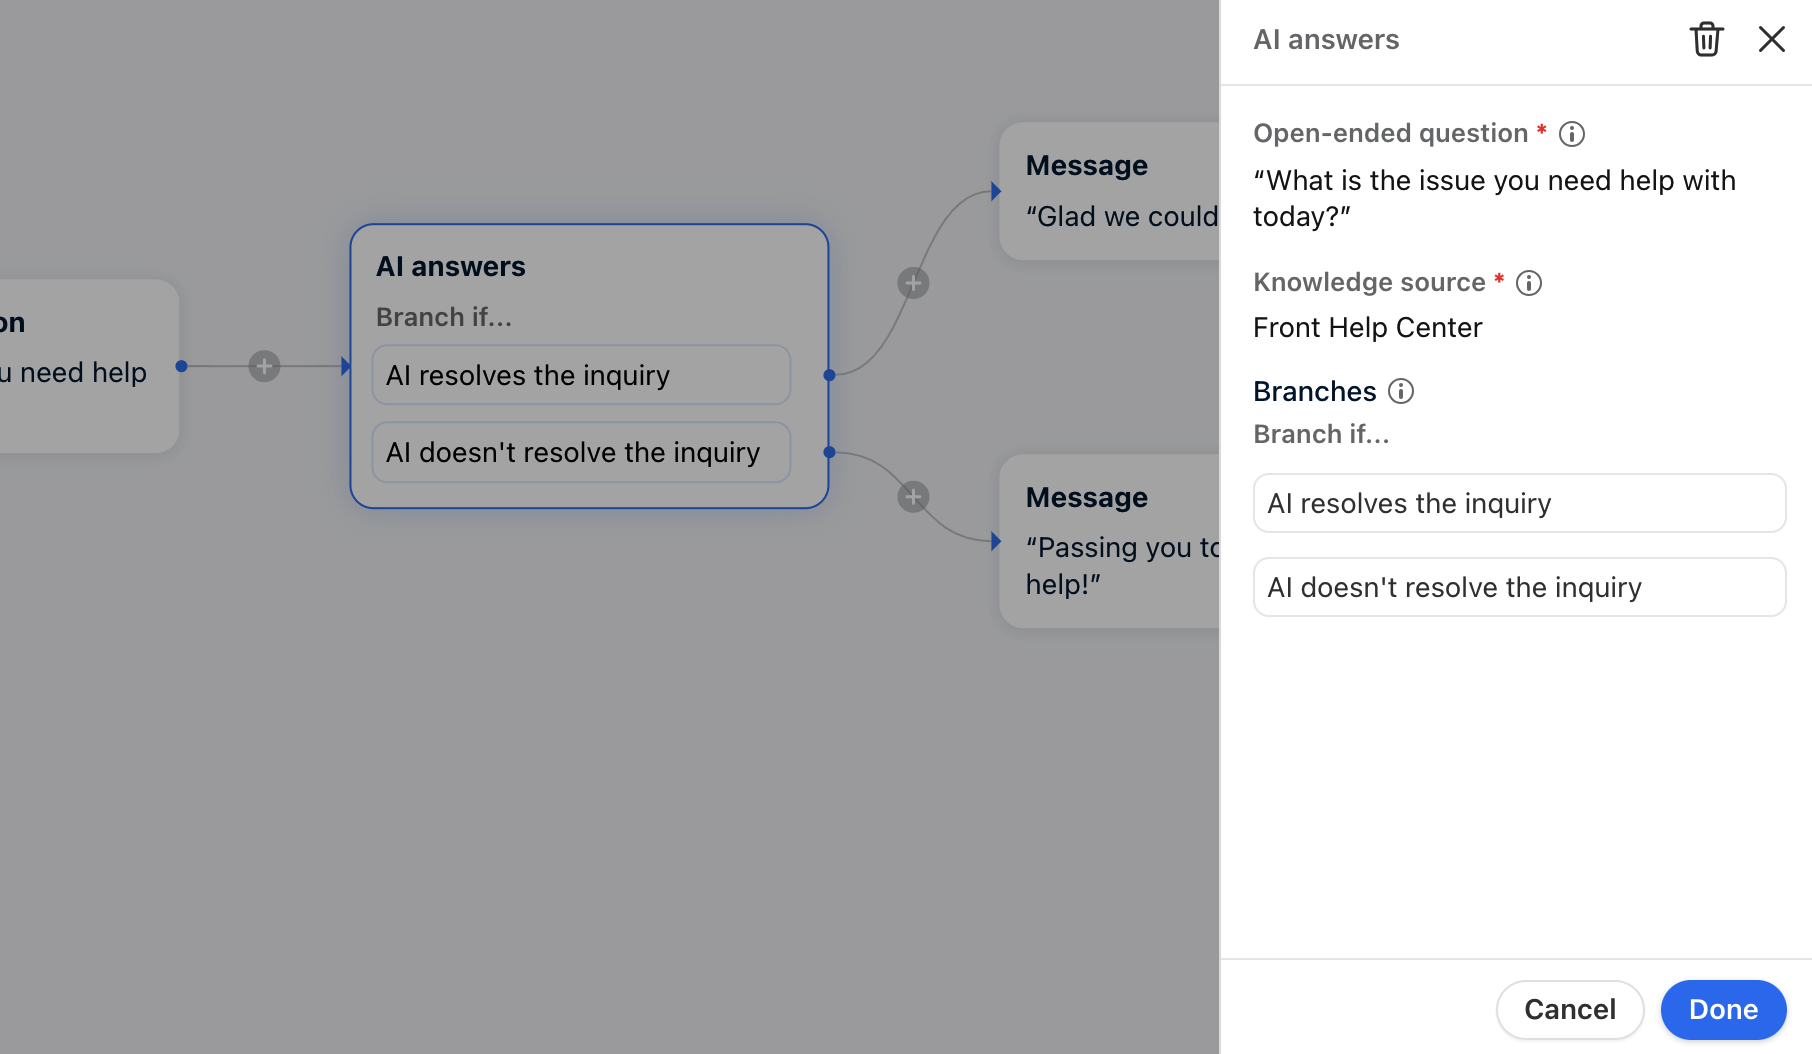Click the Open-ended question label
Viewport: 1812px width, 1054px height.
point(1390,134)
